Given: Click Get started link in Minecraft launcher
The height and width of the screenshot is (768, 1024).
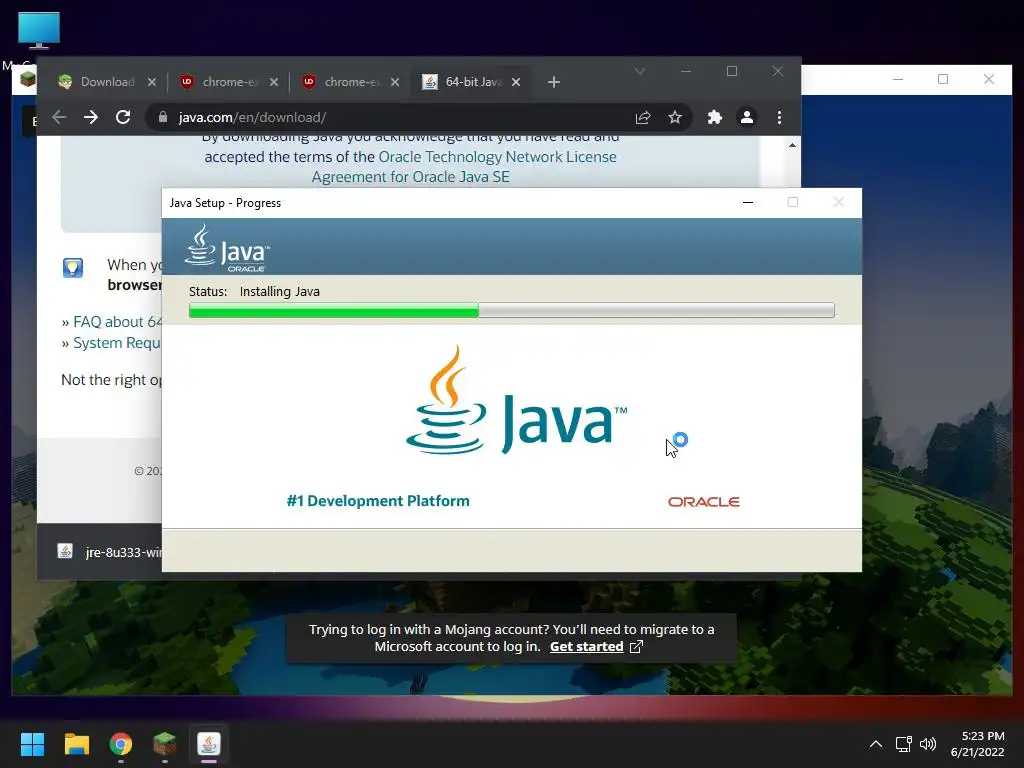Looking at the screenshot, I should click(586, 647).
